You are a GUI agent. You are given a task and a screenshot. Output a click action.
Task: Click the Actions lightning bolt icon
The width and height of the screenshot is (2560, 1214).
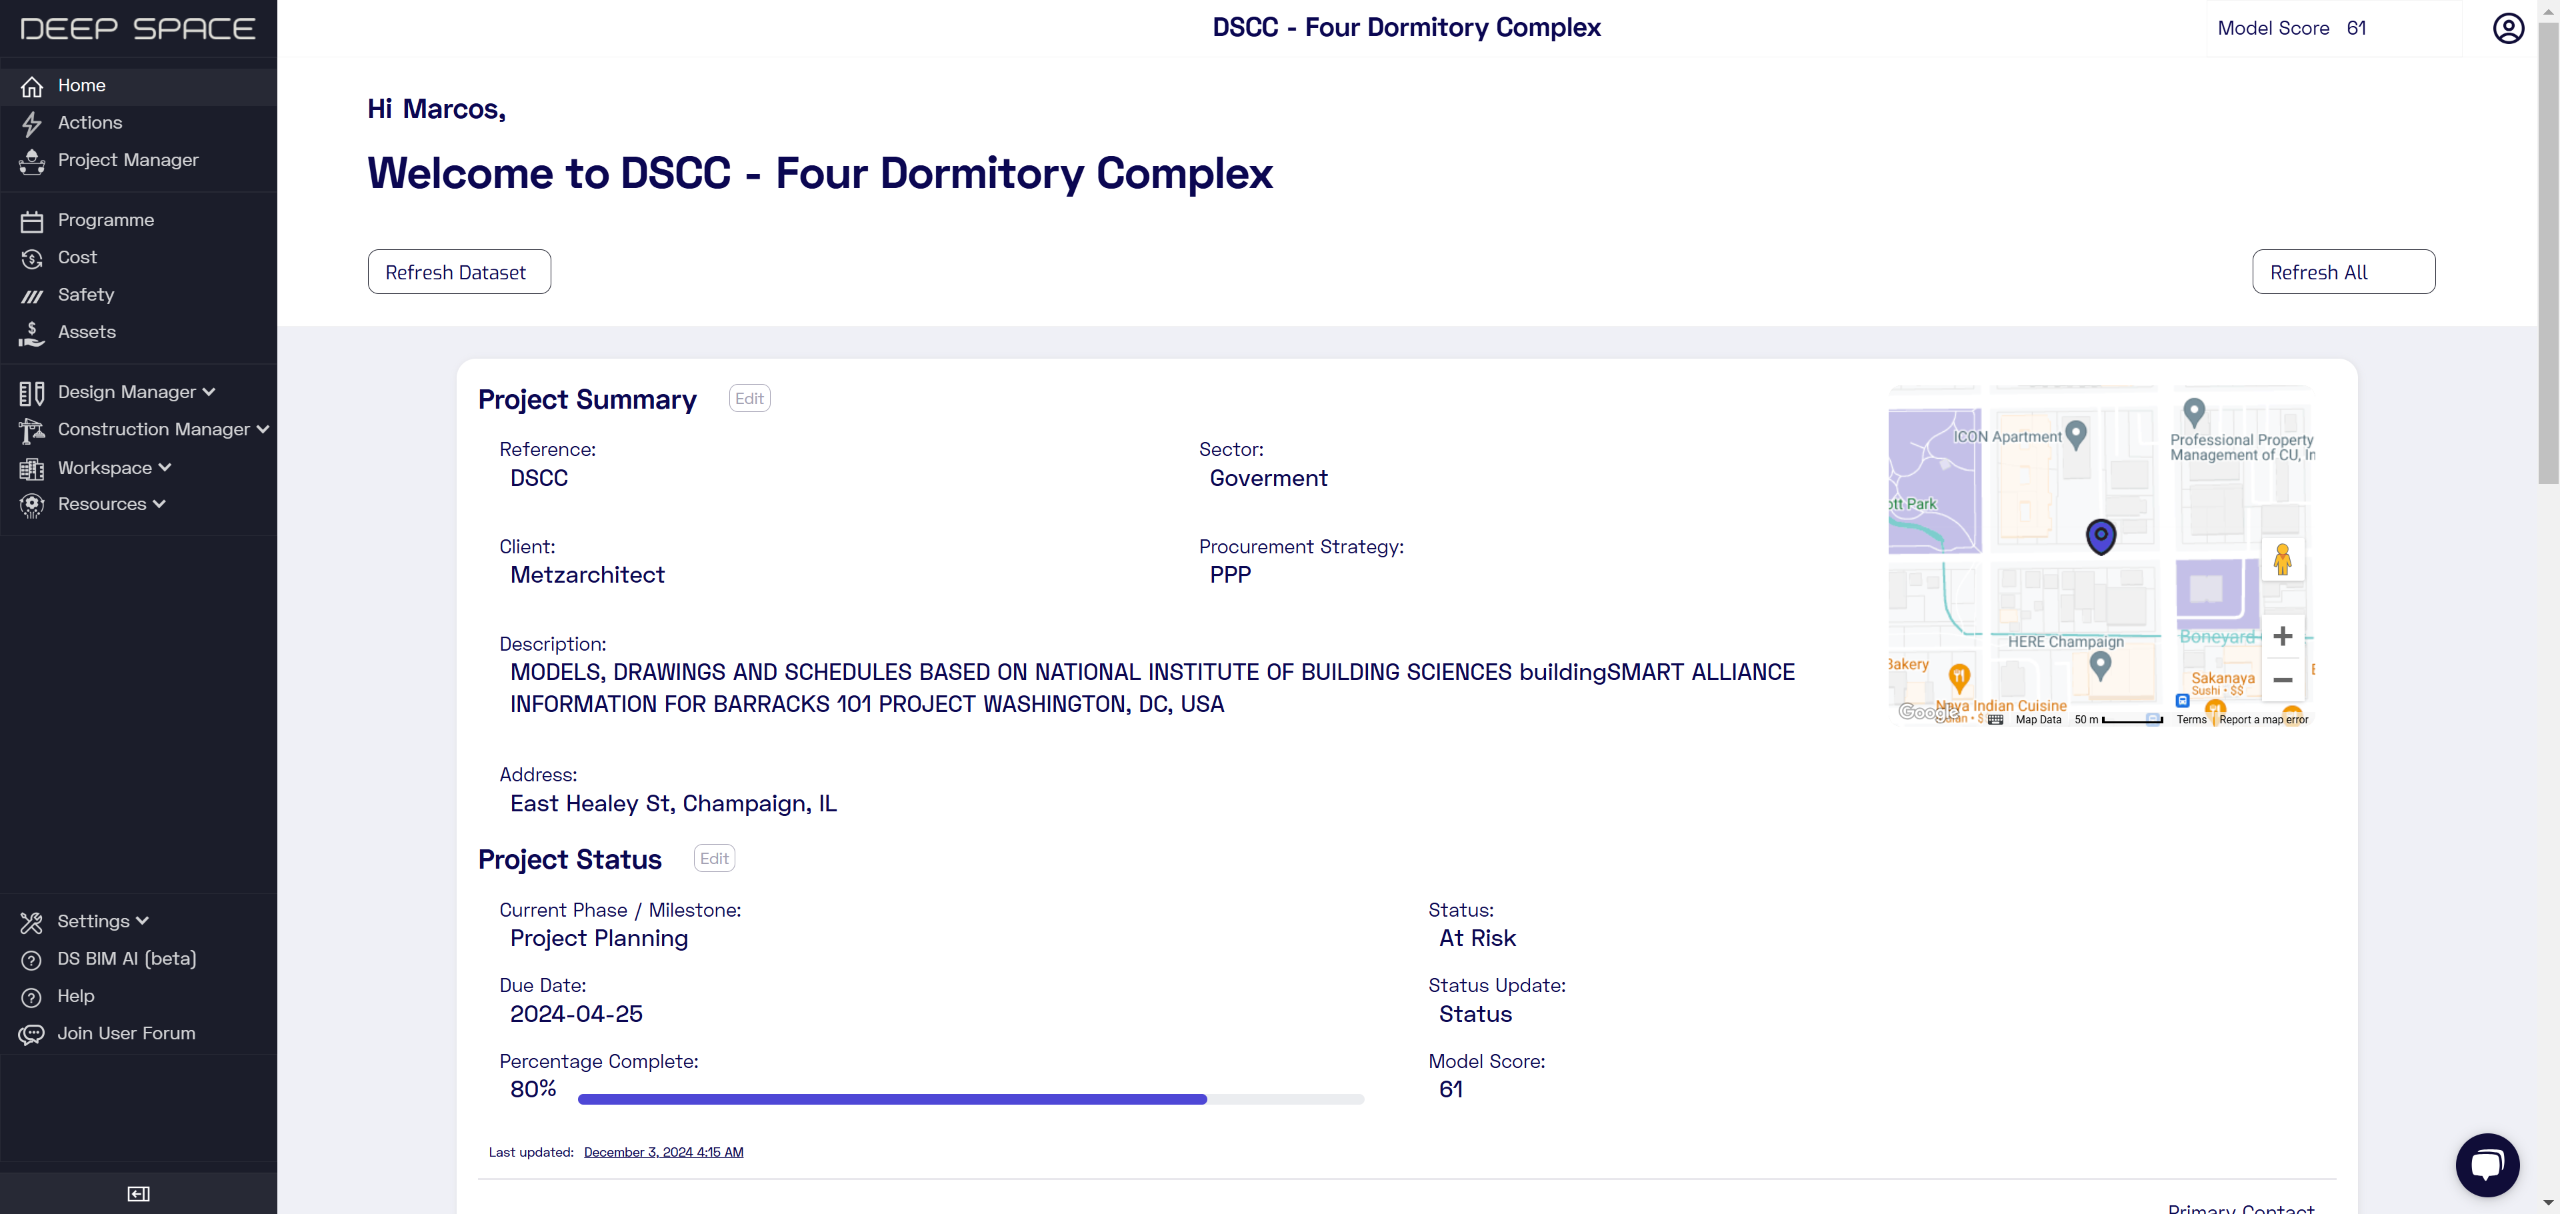click(32, 124)
